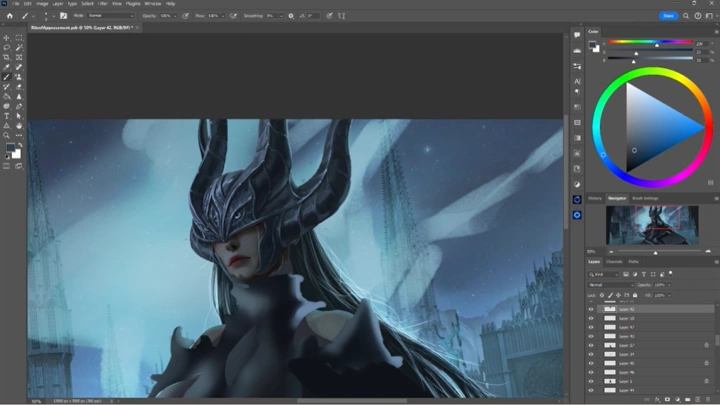Open the Smoothing dropdown arrow
Viewport: 720px width, 405px height.
[281, 16]
